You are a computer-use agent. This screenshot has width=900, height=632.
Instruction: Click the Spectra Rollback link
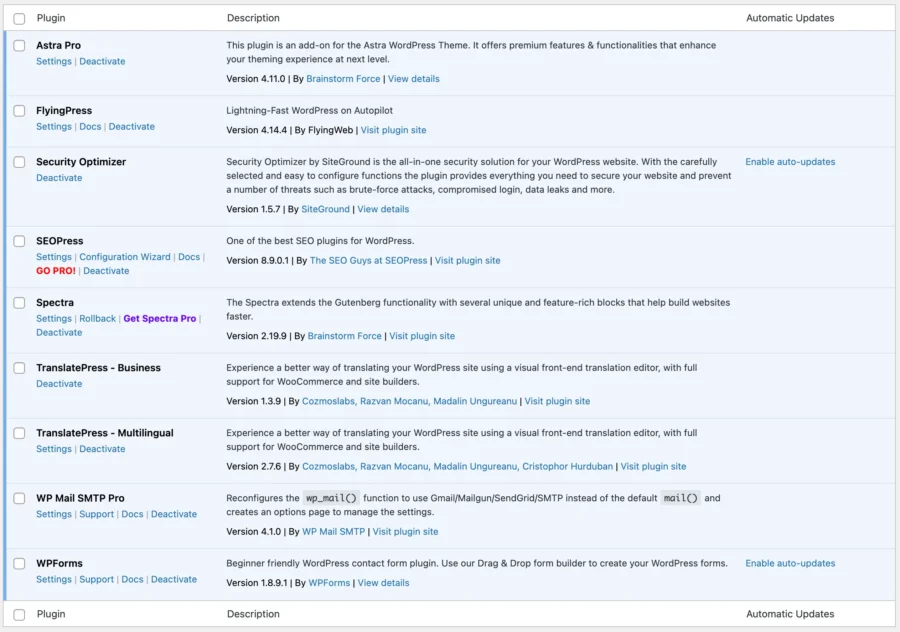[x=98, y=319]
